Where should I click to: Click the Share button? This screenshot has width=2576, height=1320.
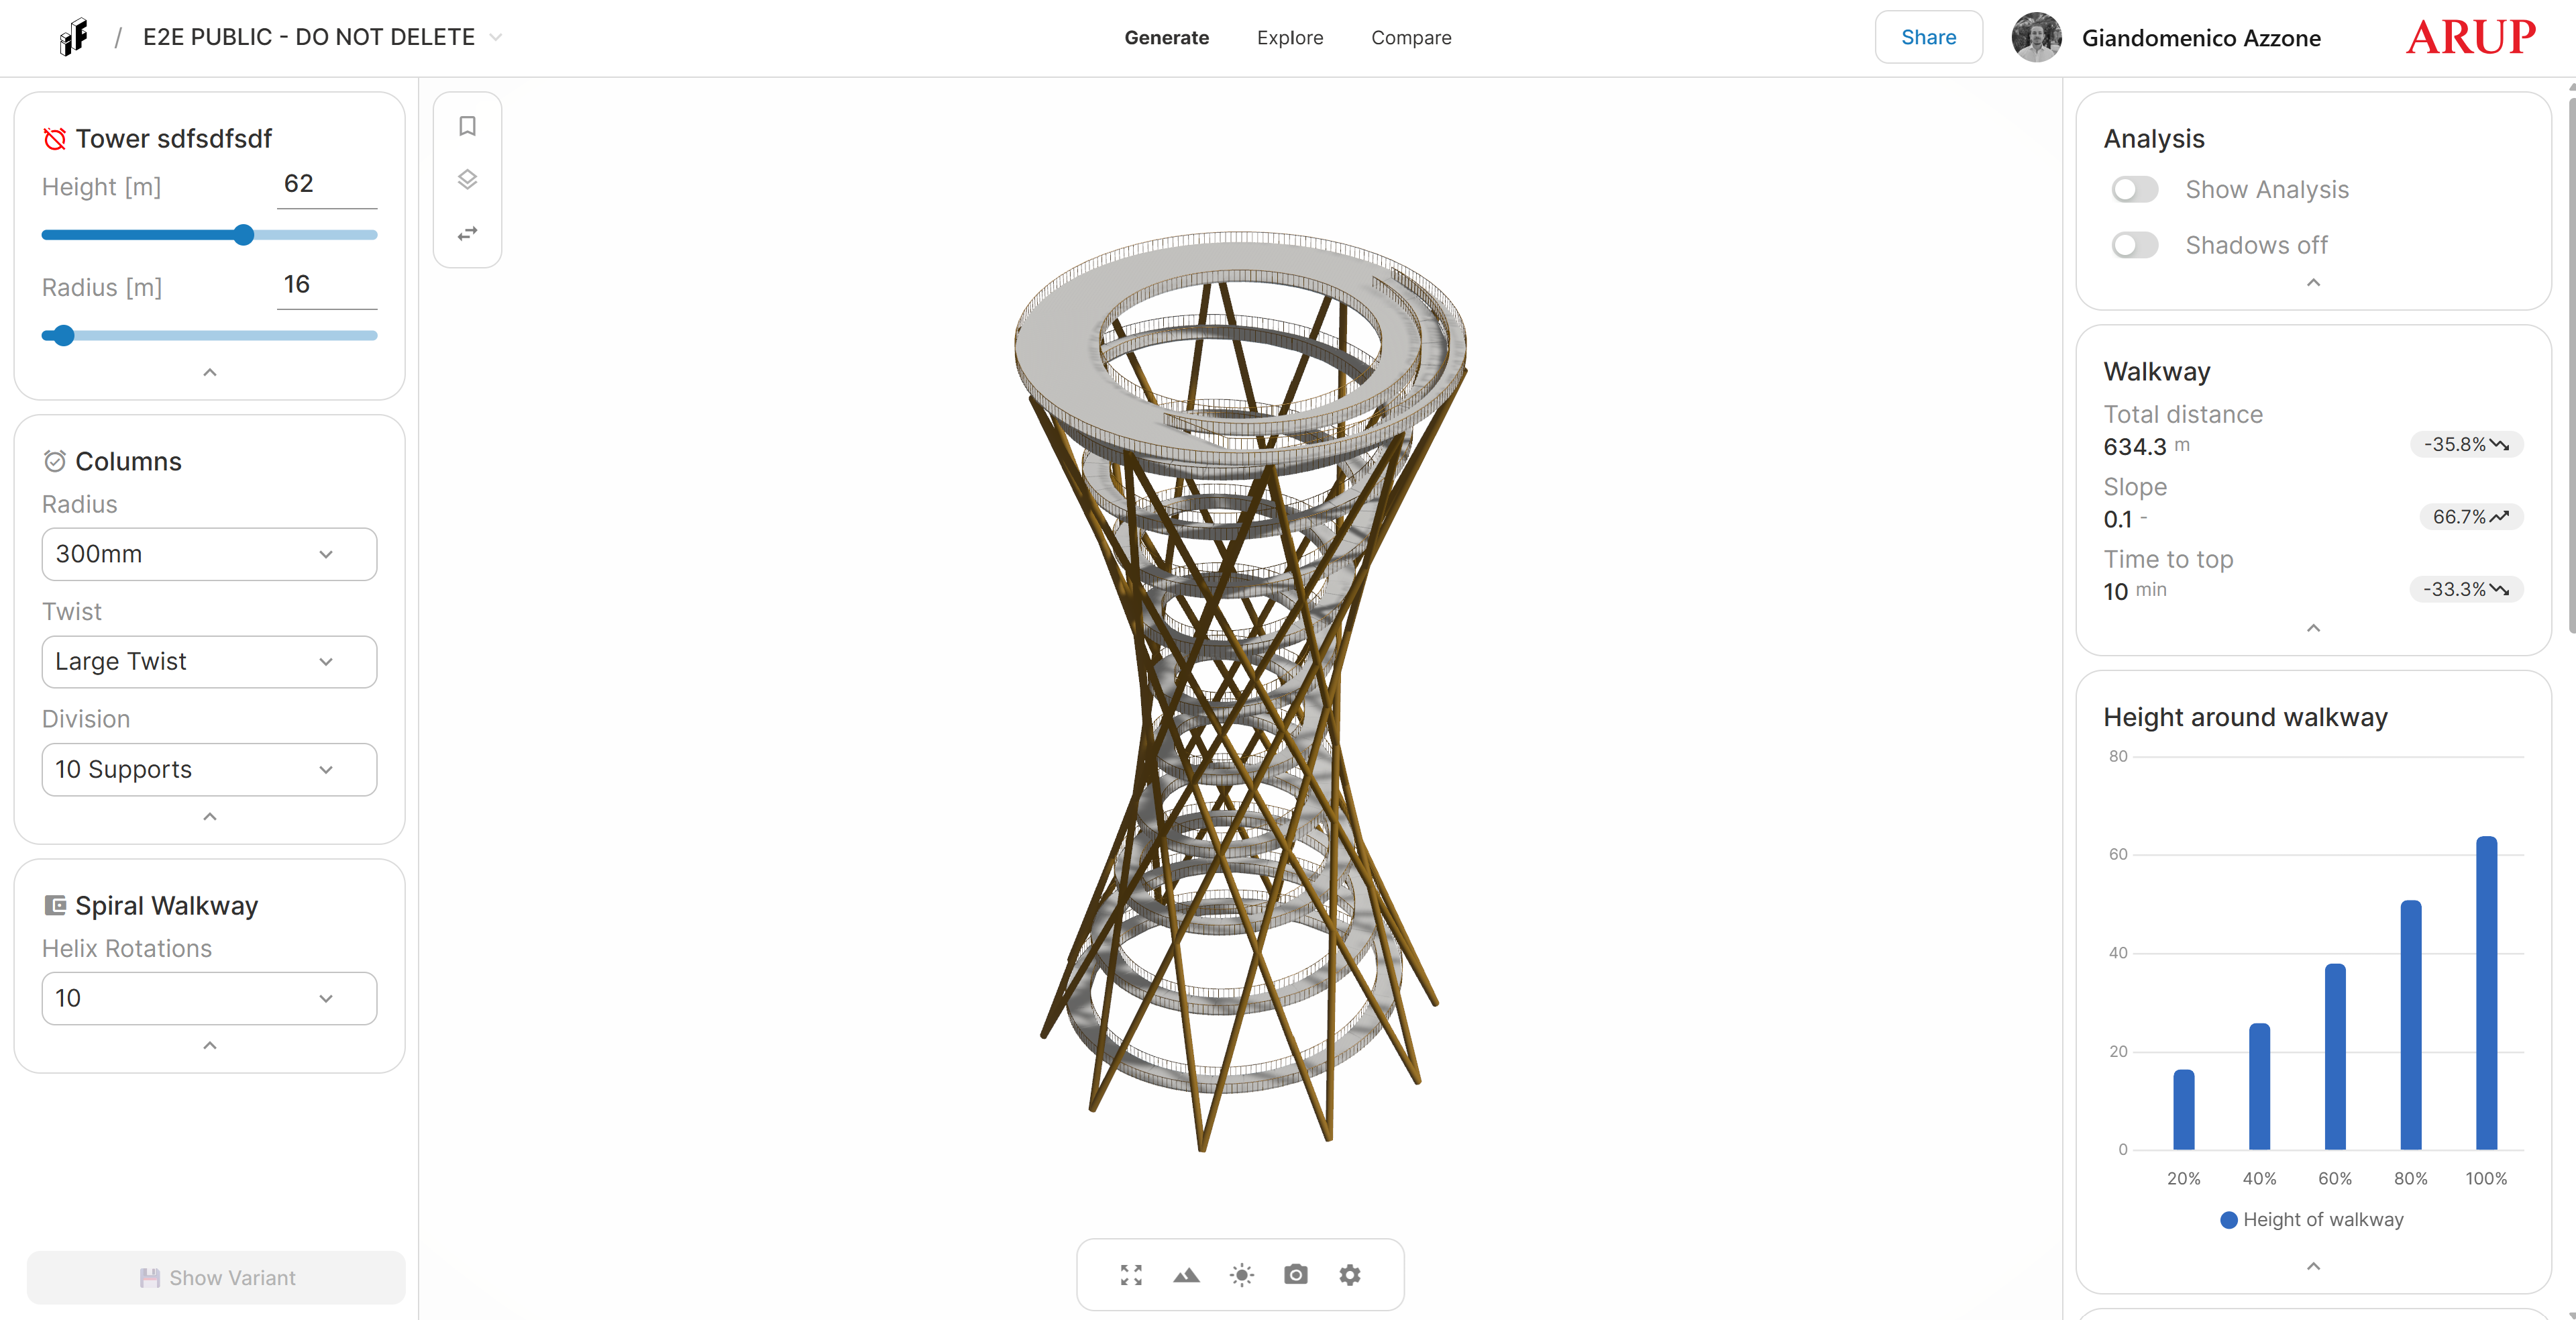[x=1927, y=38]
